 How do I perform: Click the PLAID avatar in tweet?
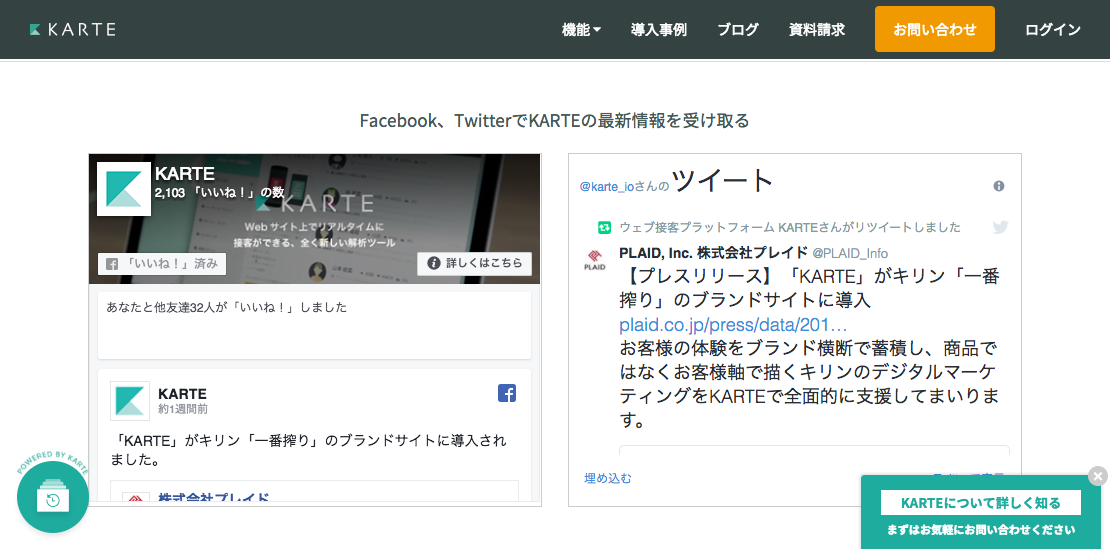595,260
